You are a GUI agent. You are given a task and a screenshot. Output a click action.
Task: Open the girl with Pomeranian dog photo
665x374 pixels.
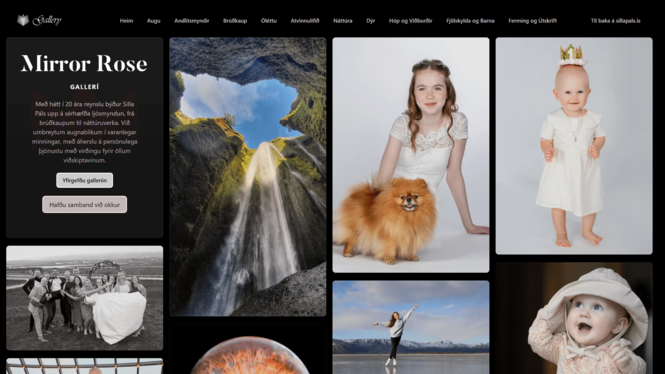point(411,155)
